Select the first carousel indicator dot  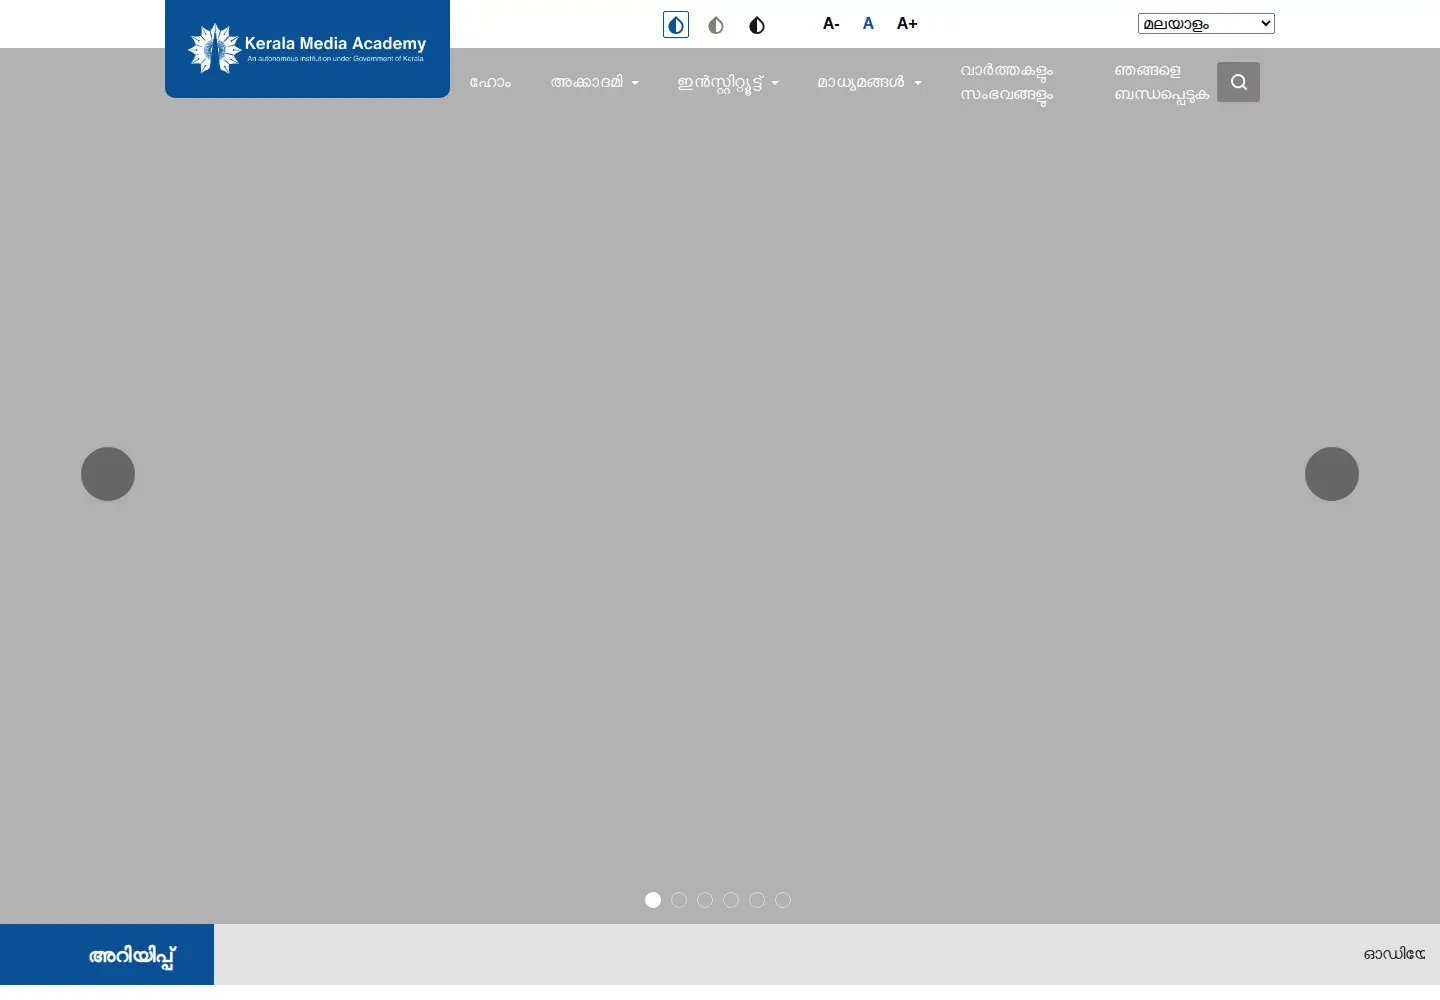653,900
